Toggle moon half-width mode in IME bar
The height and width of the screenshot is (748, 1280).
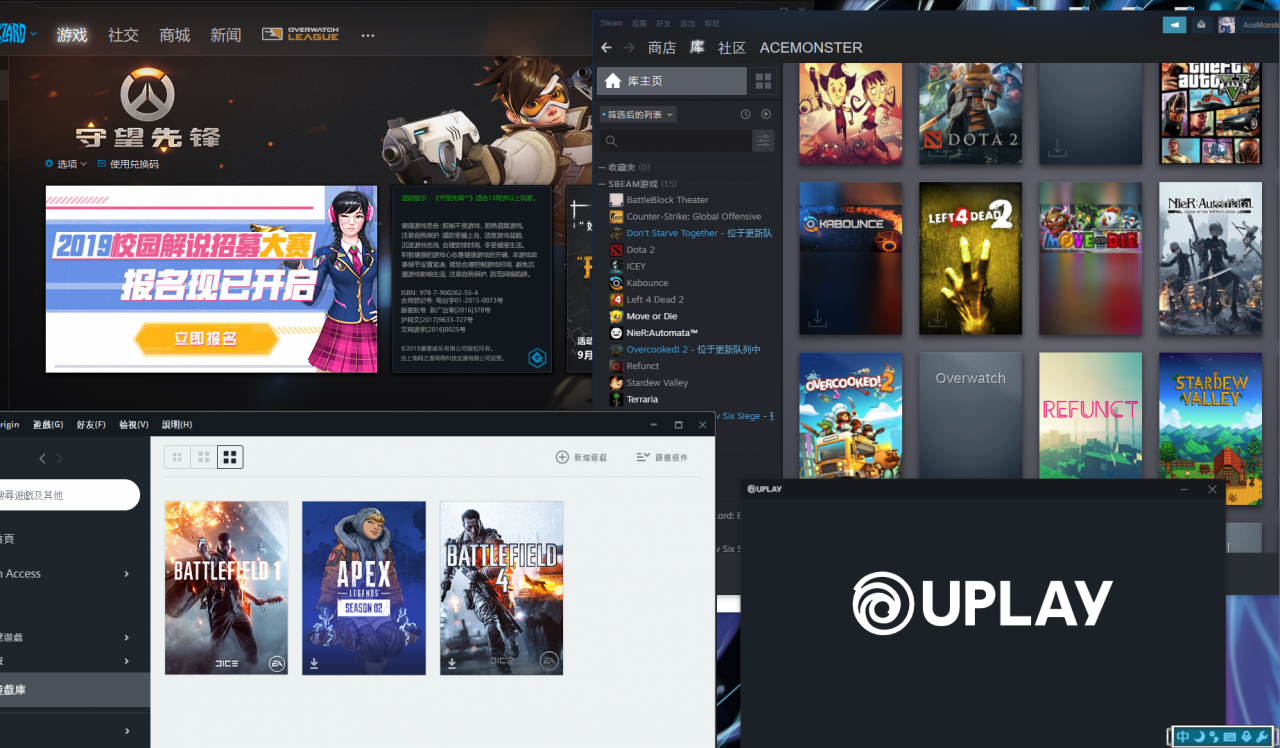pyautogui.click(x=1199, y=737)
